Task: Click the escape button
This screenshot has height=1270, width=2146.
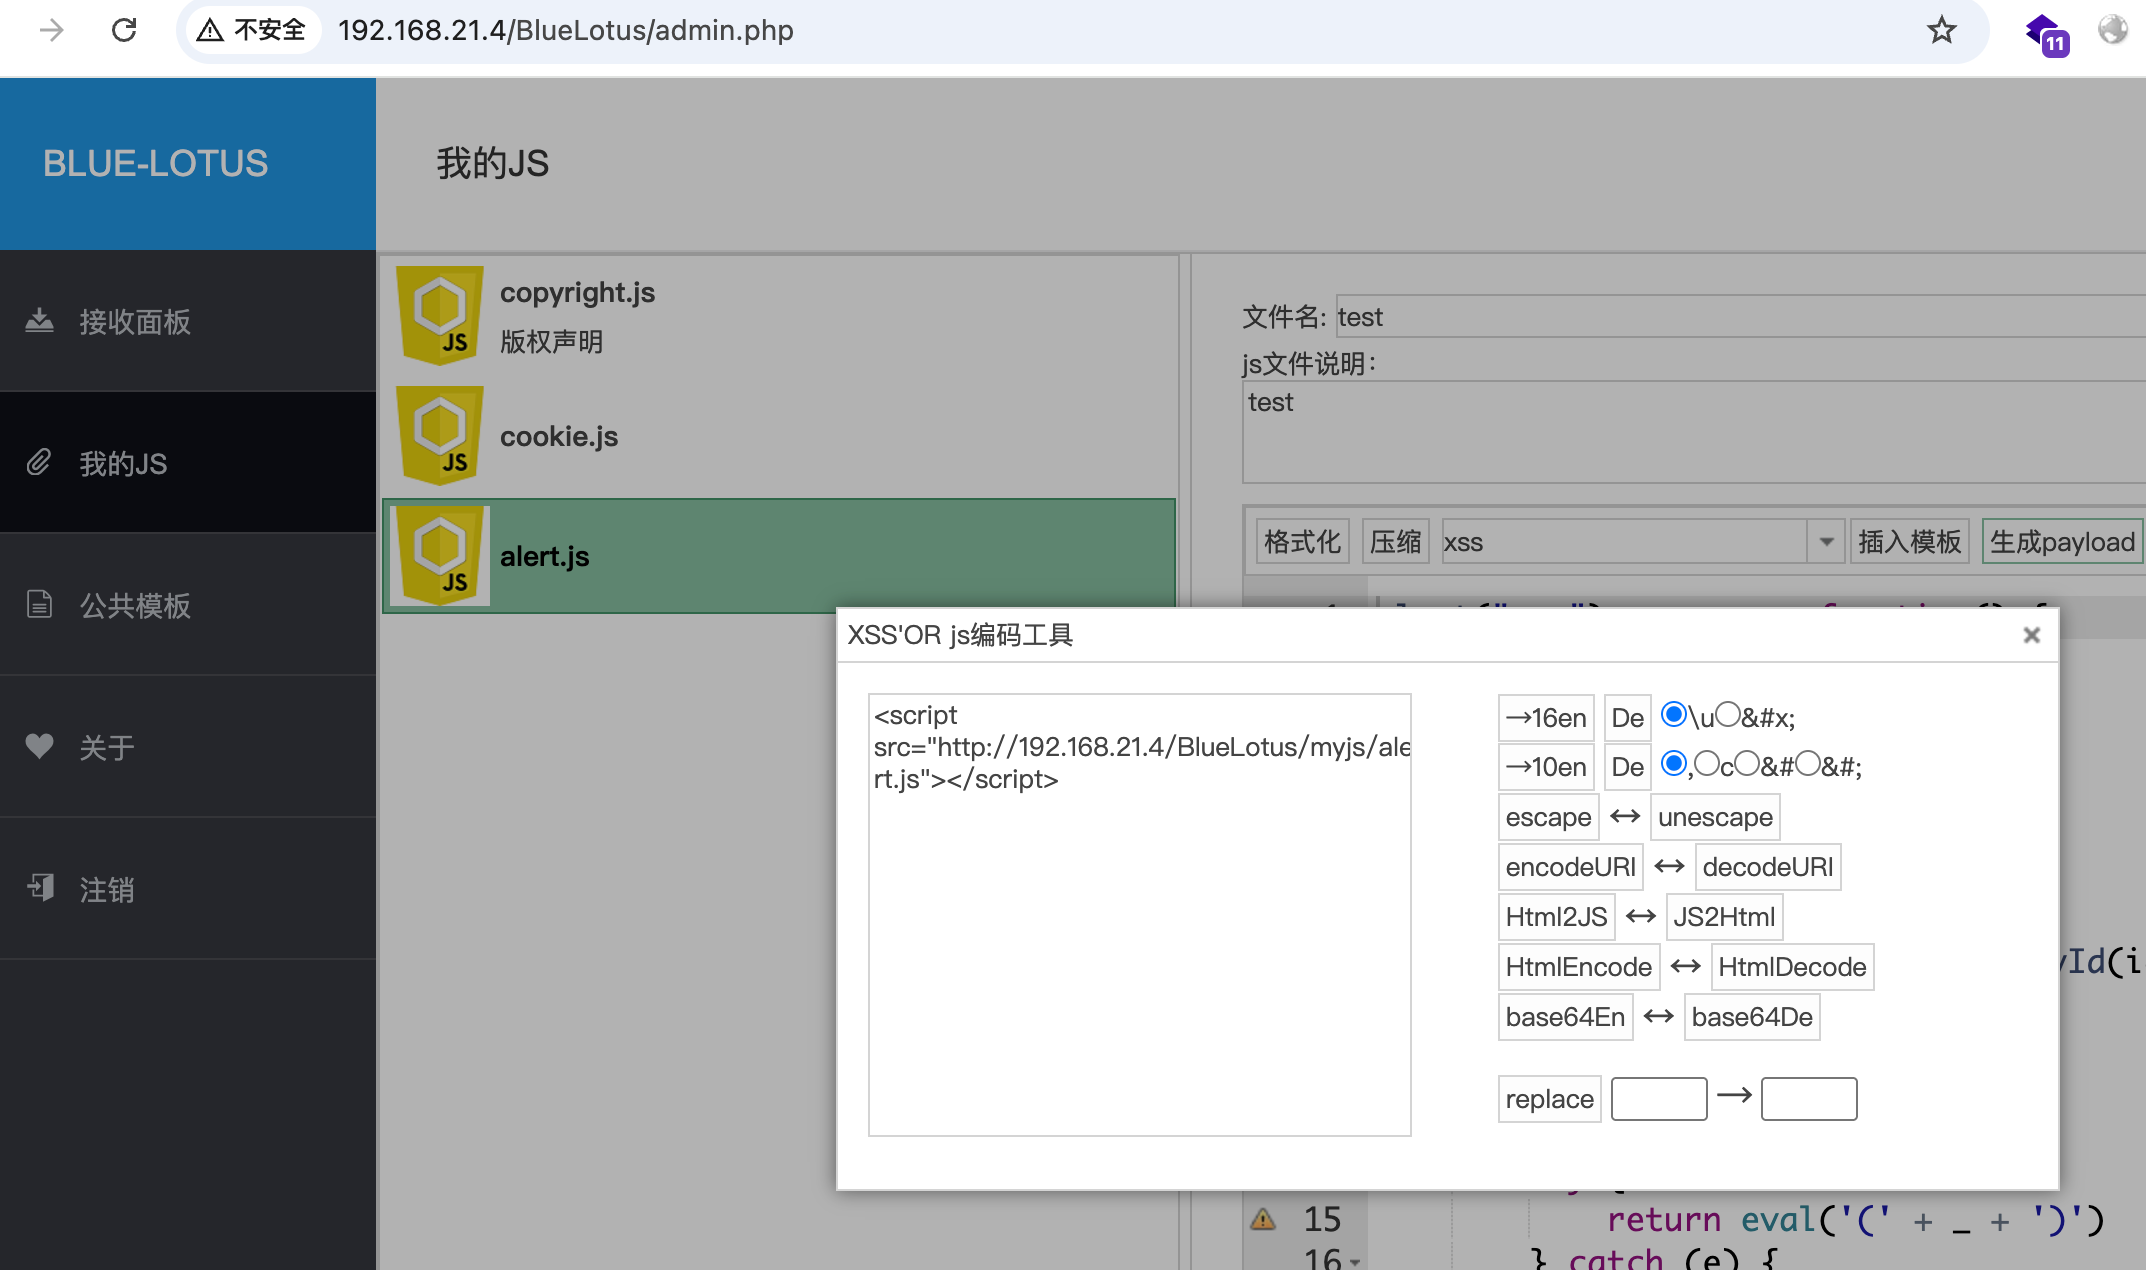Action: point(1548,816)
